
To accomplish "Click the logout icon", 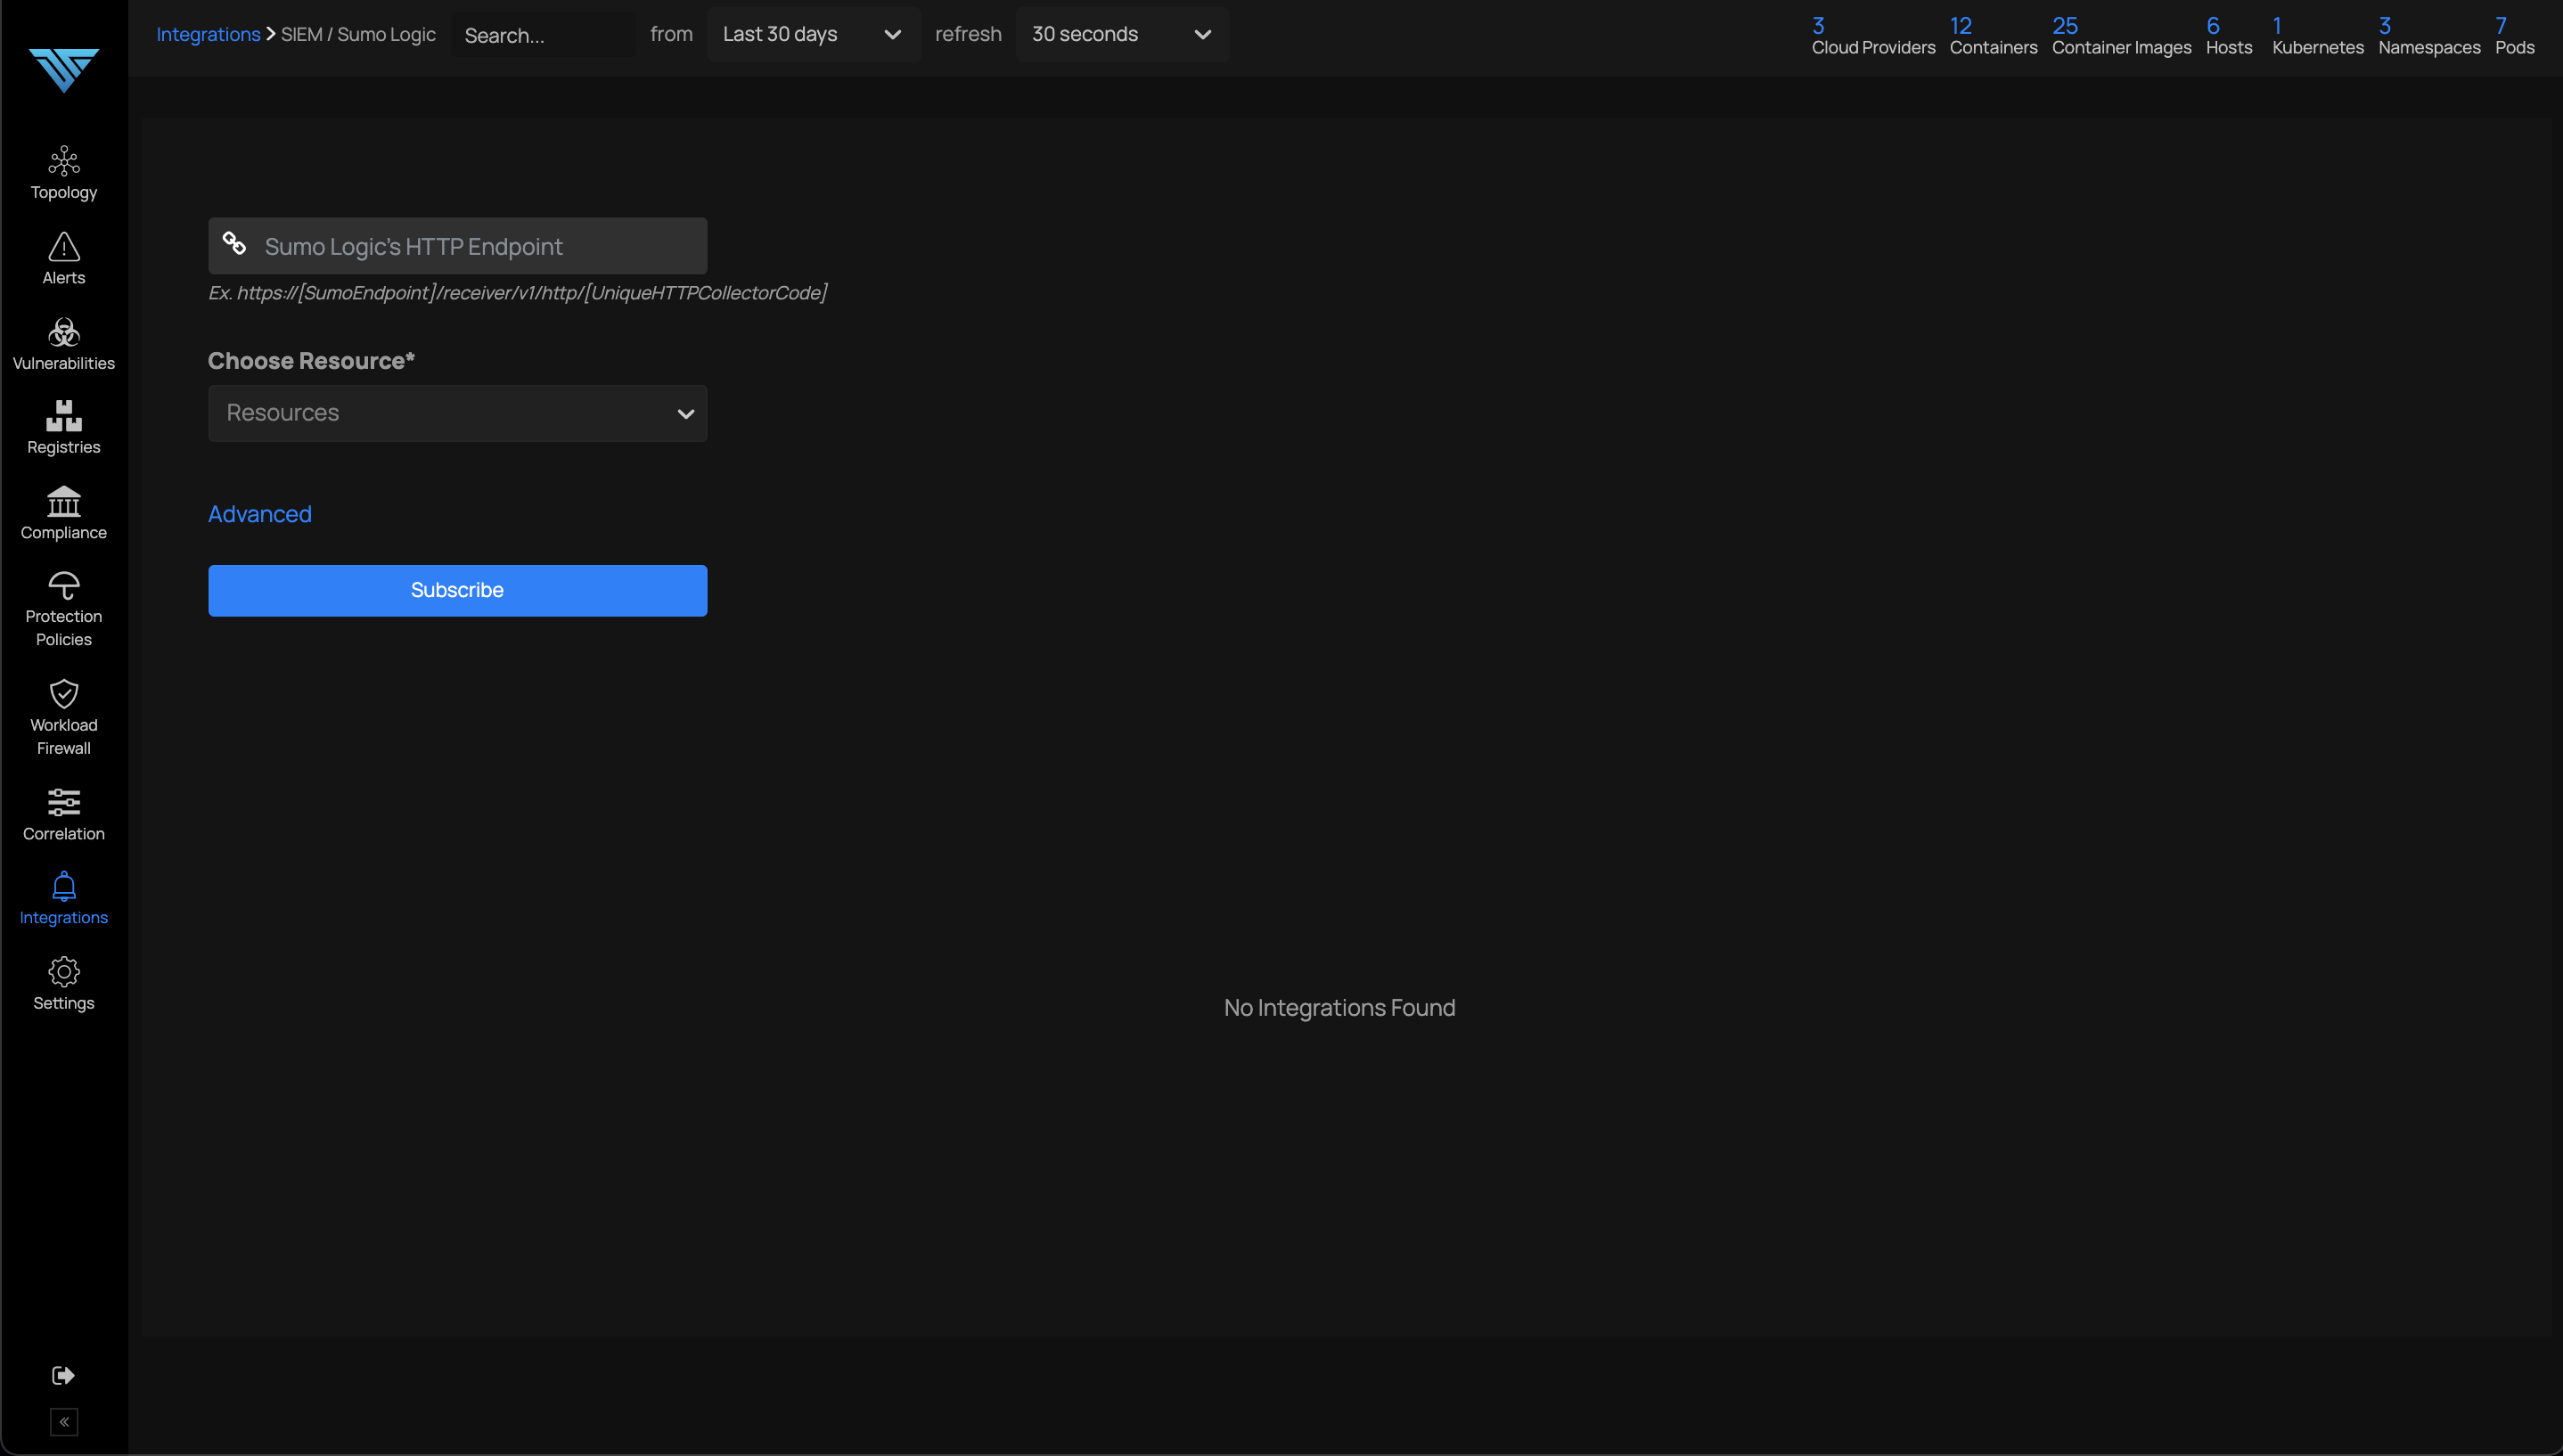I will pos(63,1375).
